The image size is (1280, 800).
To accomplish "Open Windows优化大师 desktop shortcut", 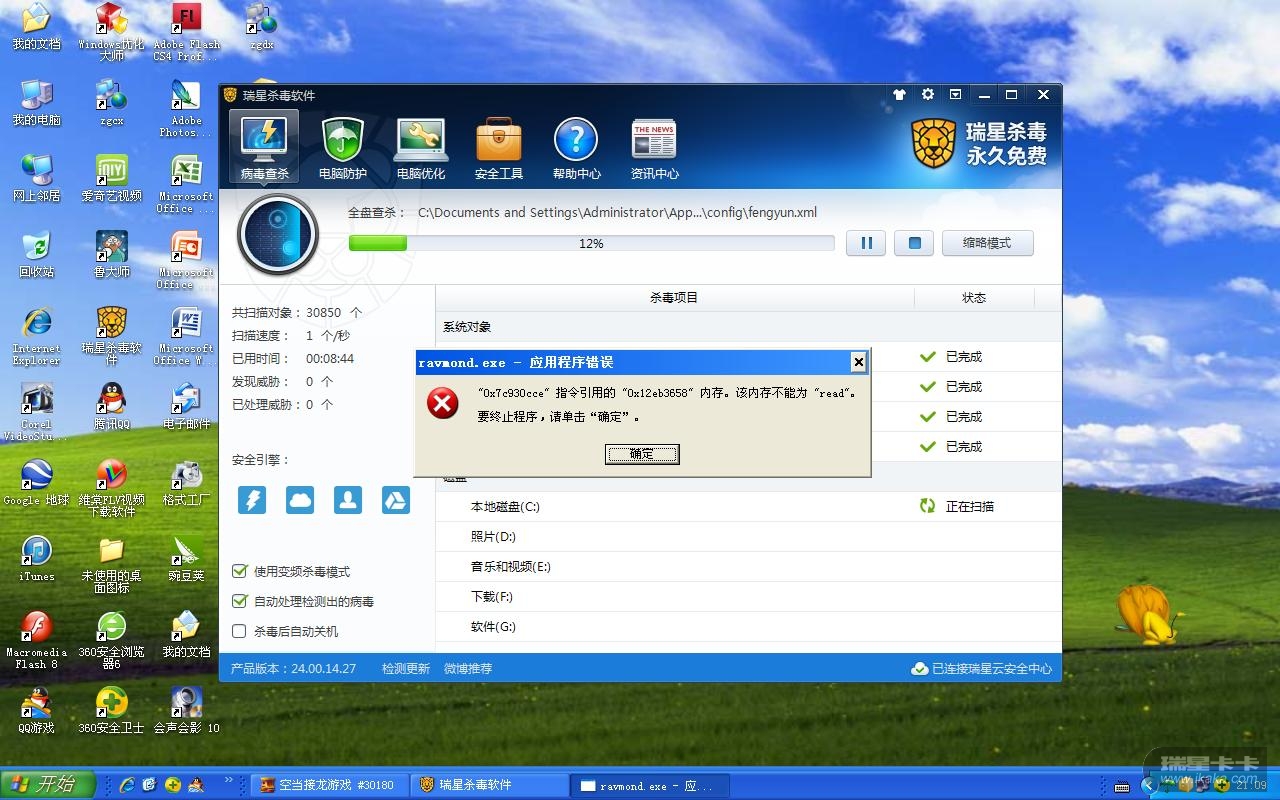I will [111, 32].
